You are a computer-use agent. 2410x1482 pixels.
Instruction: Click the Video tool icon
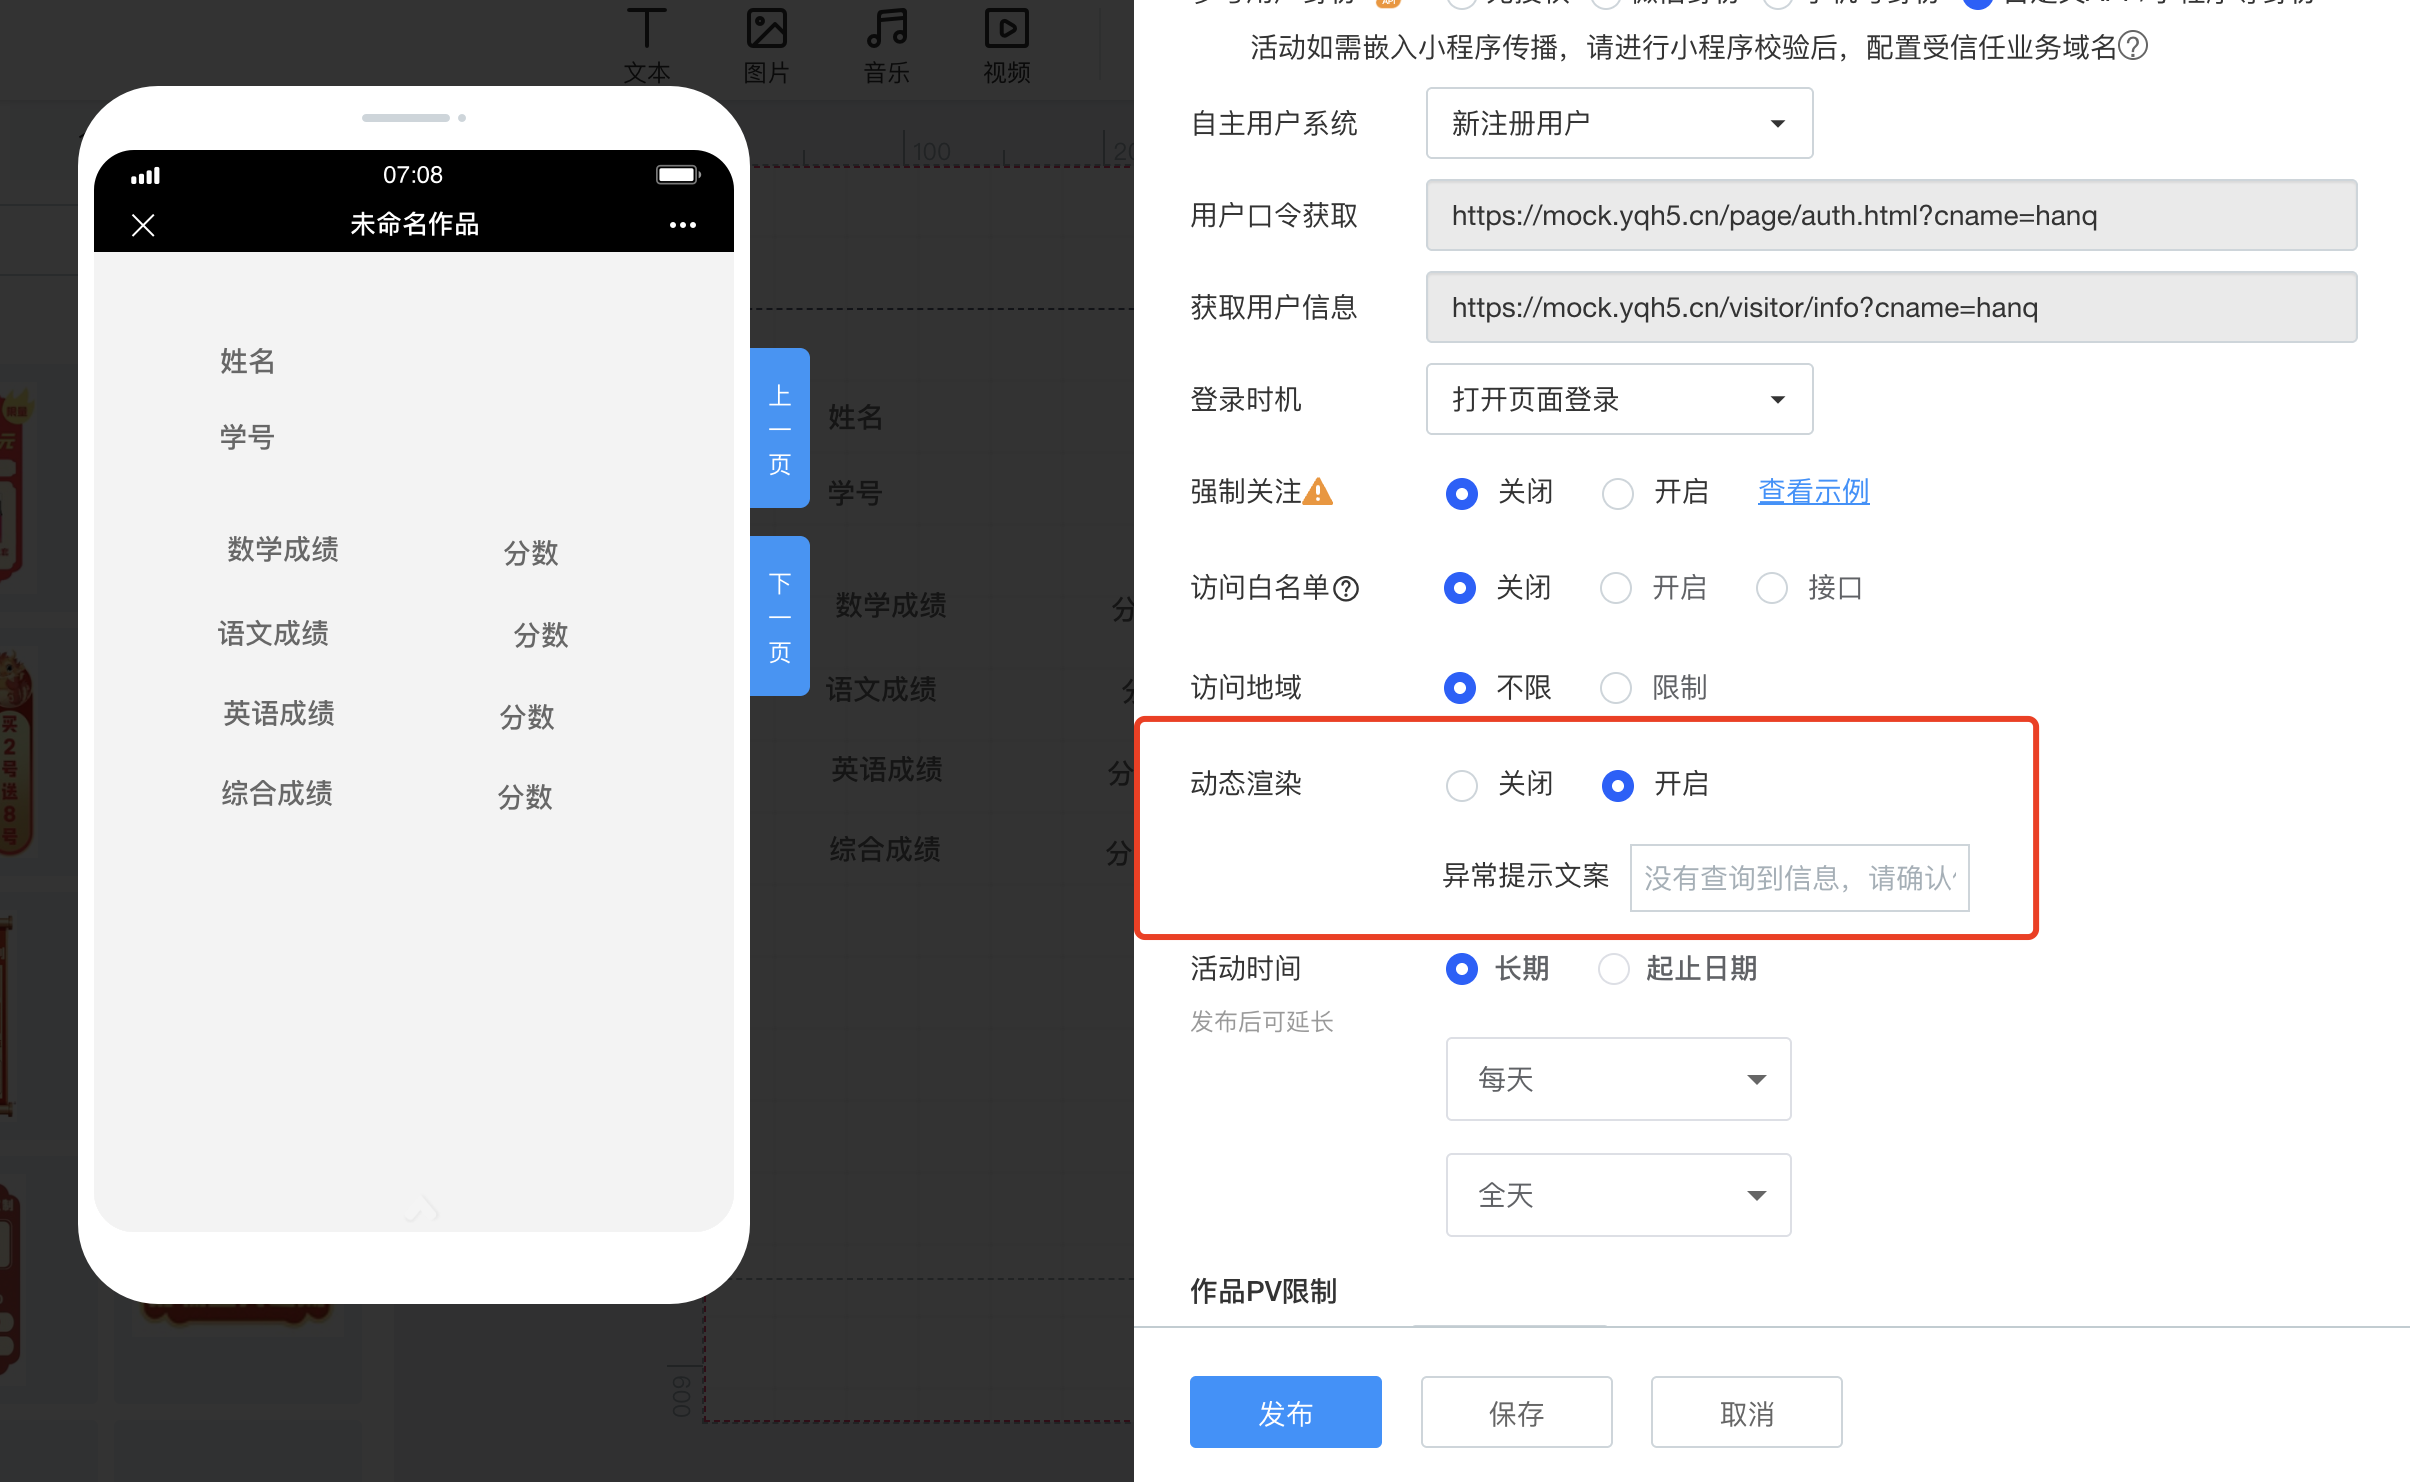click(1006, 30)
